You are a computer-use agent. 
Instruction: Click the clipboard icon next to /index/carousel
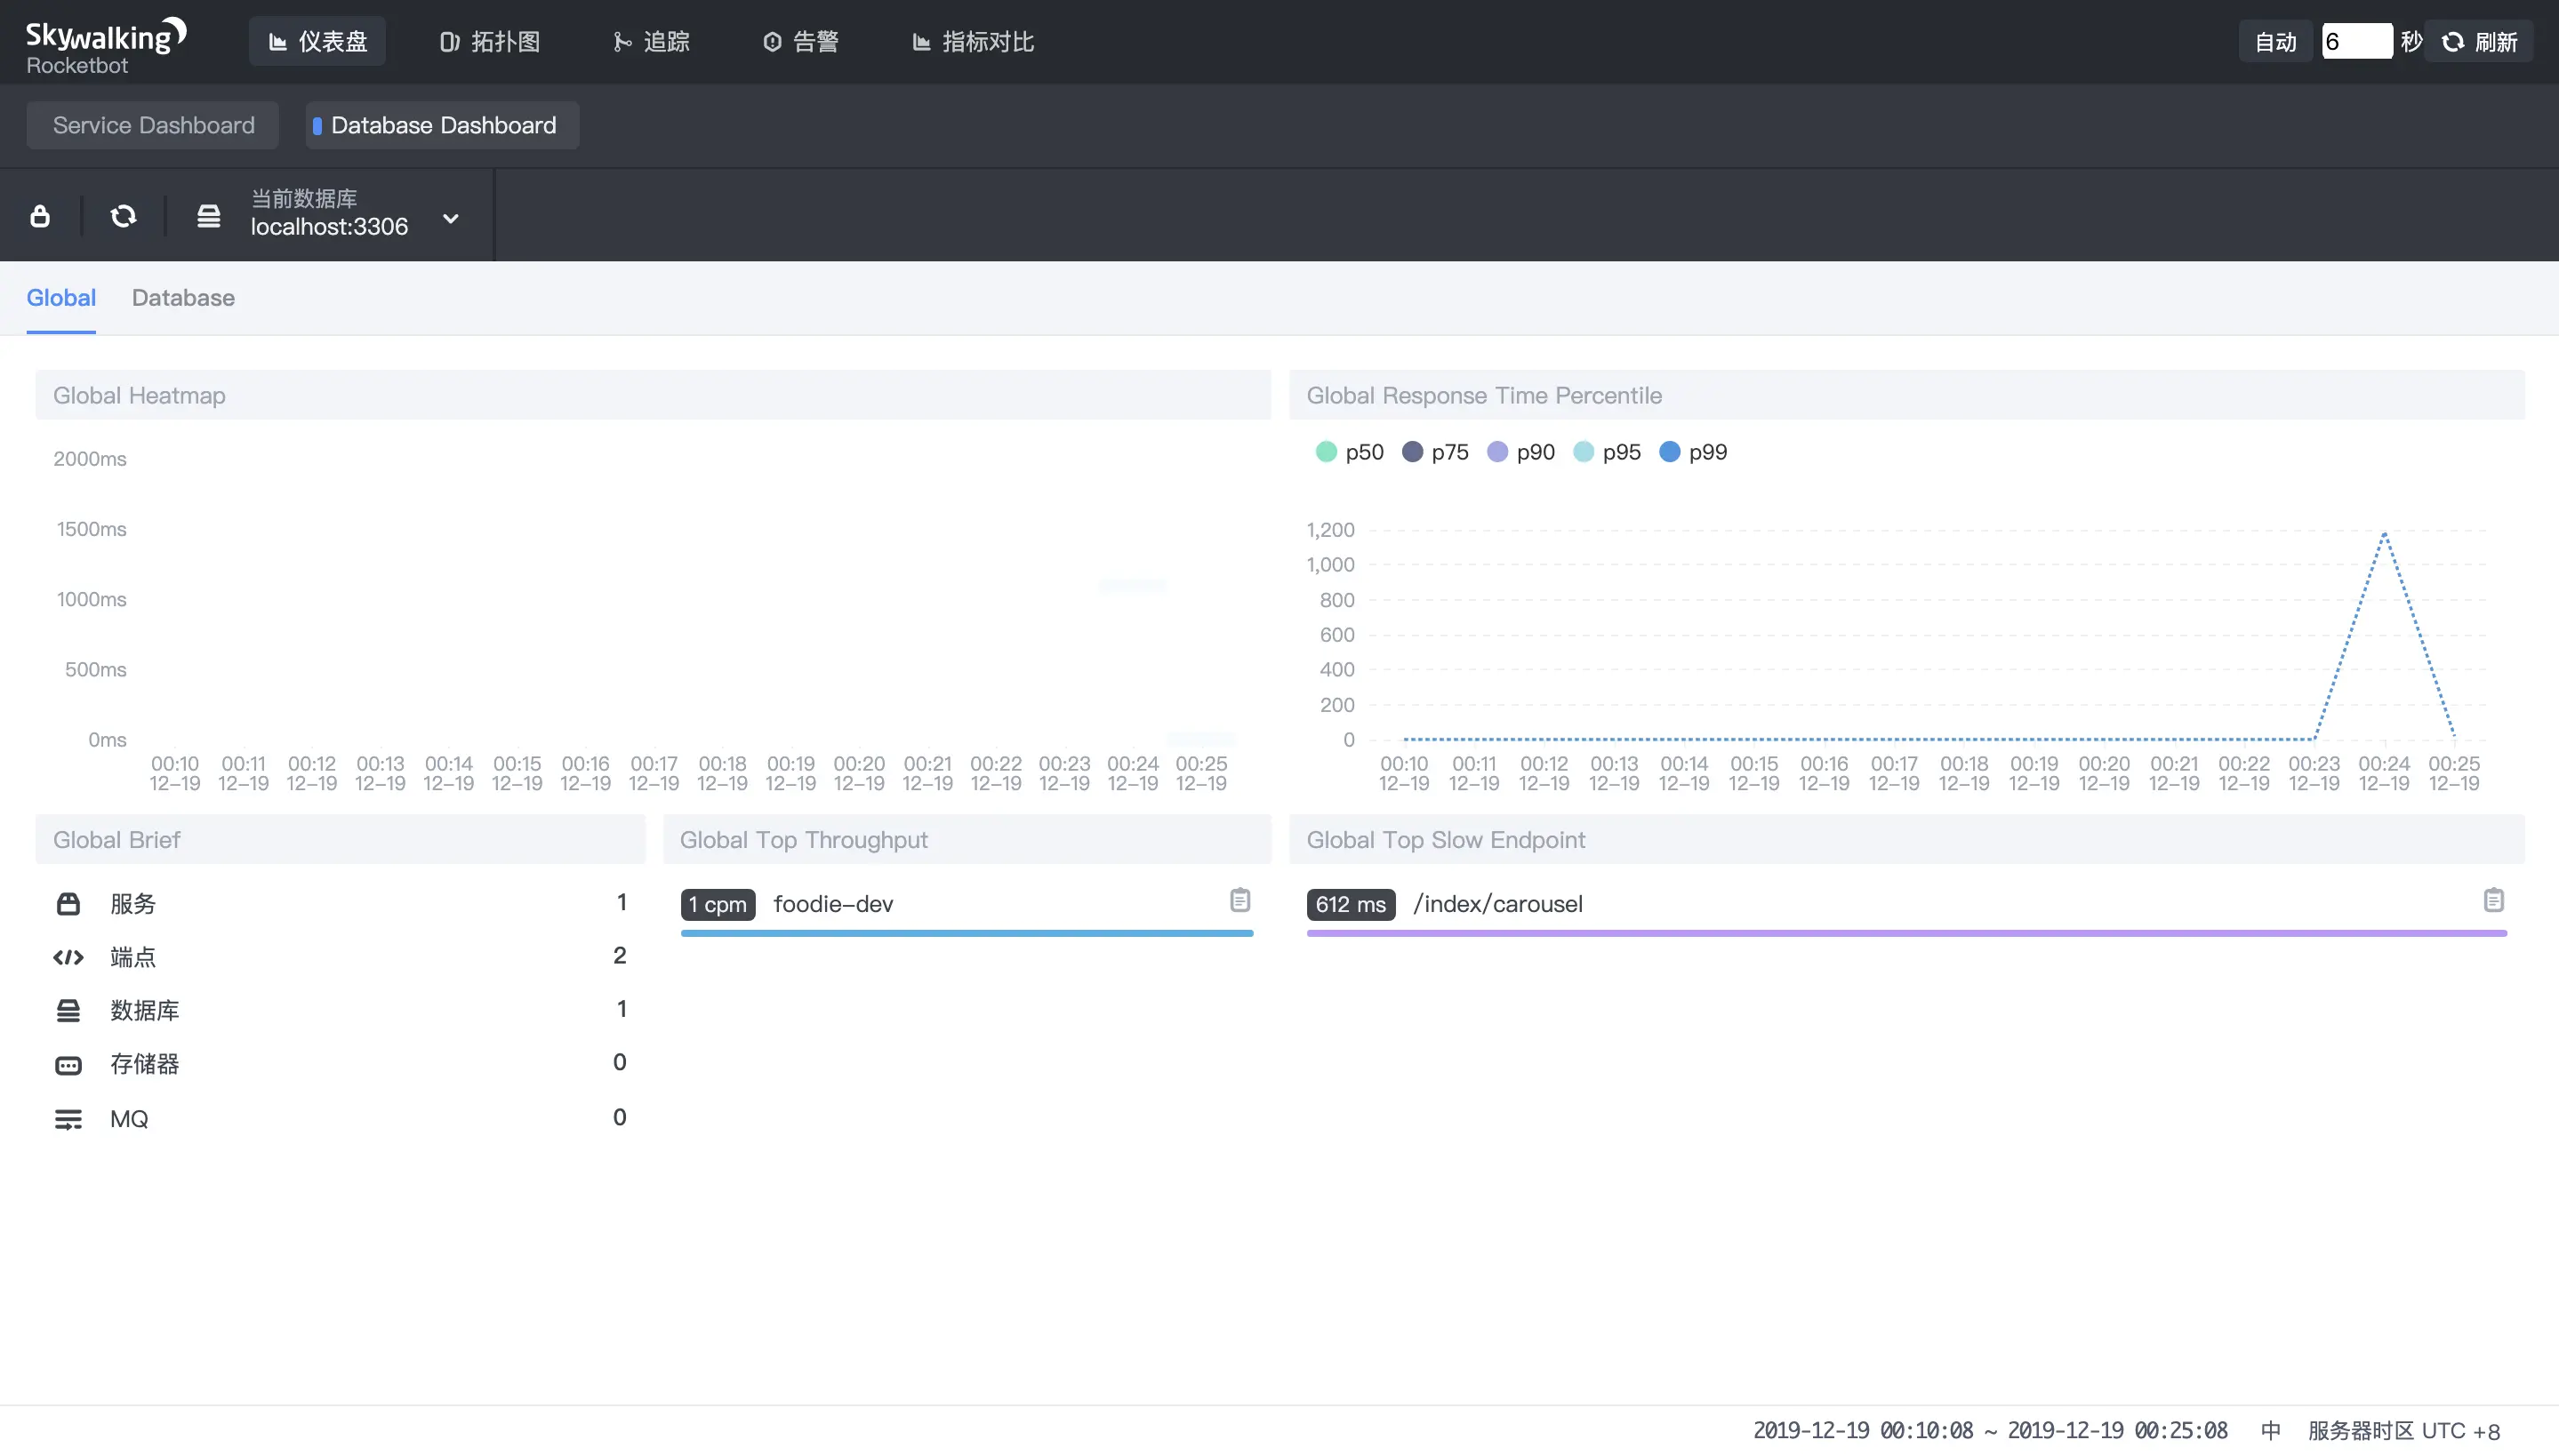pos(2494,900)
